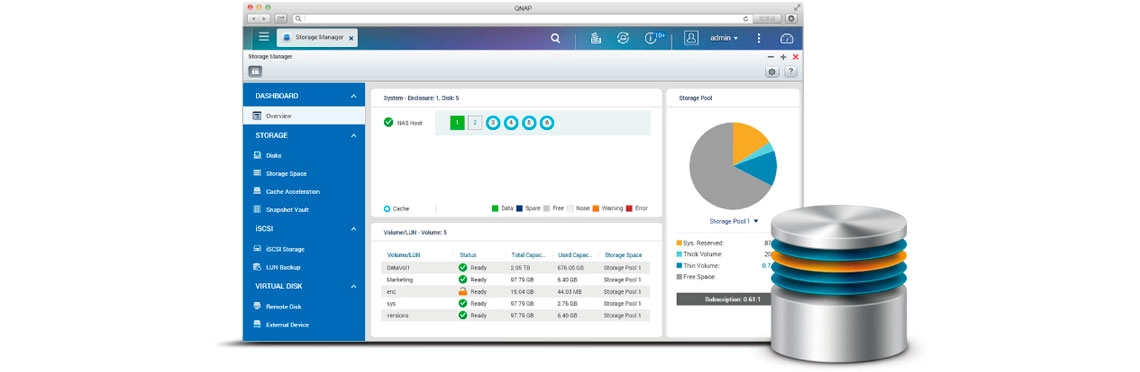Minimize the Storage Manager app window

coord(771,57)
